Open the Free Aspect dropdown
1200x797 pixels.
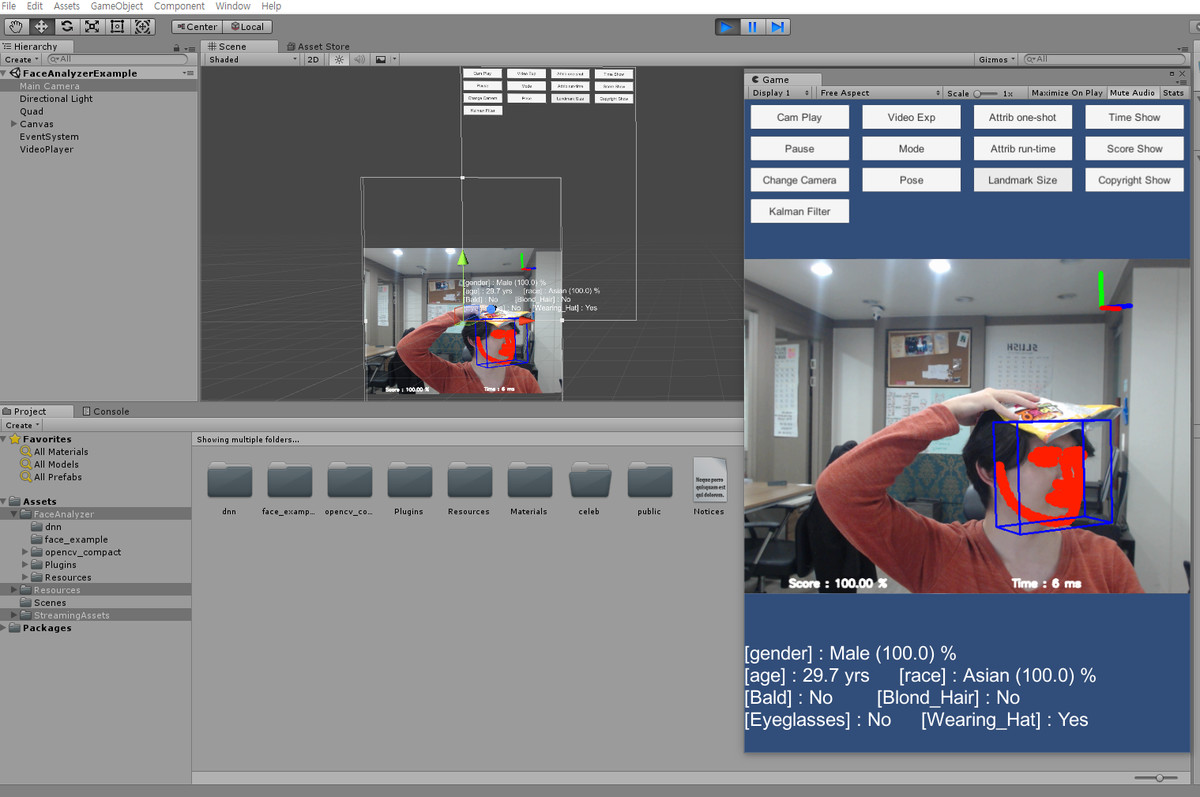879,93
